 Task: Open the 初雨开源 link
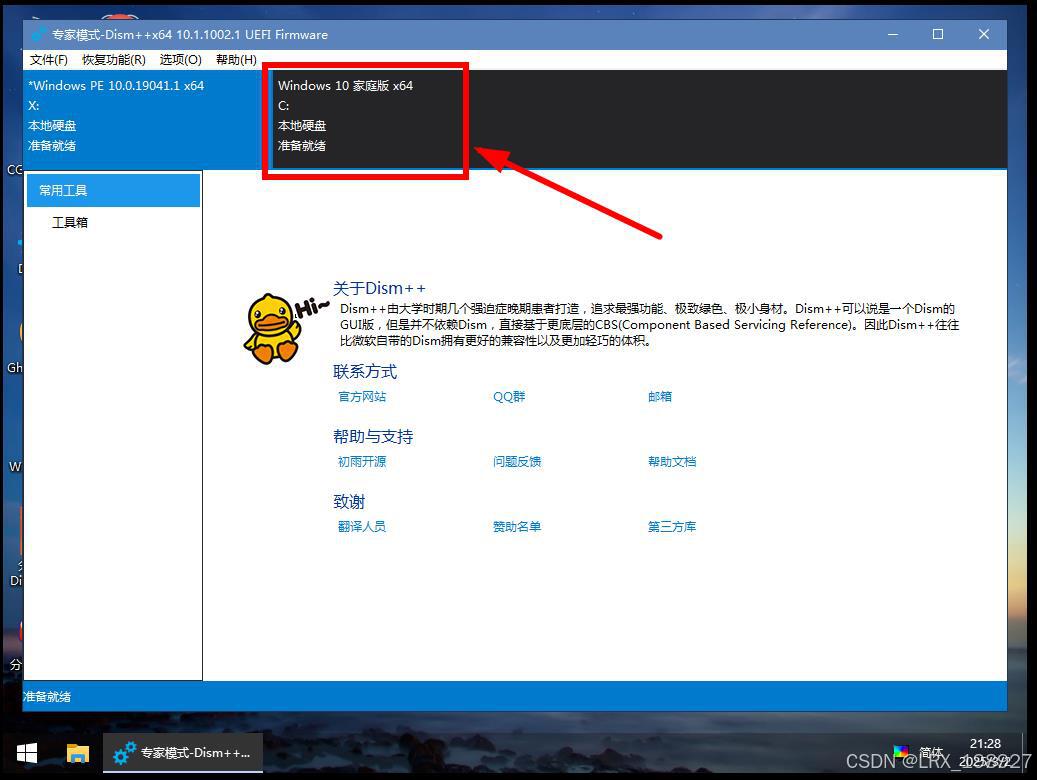pyautogui.click(x=362, y=461)
